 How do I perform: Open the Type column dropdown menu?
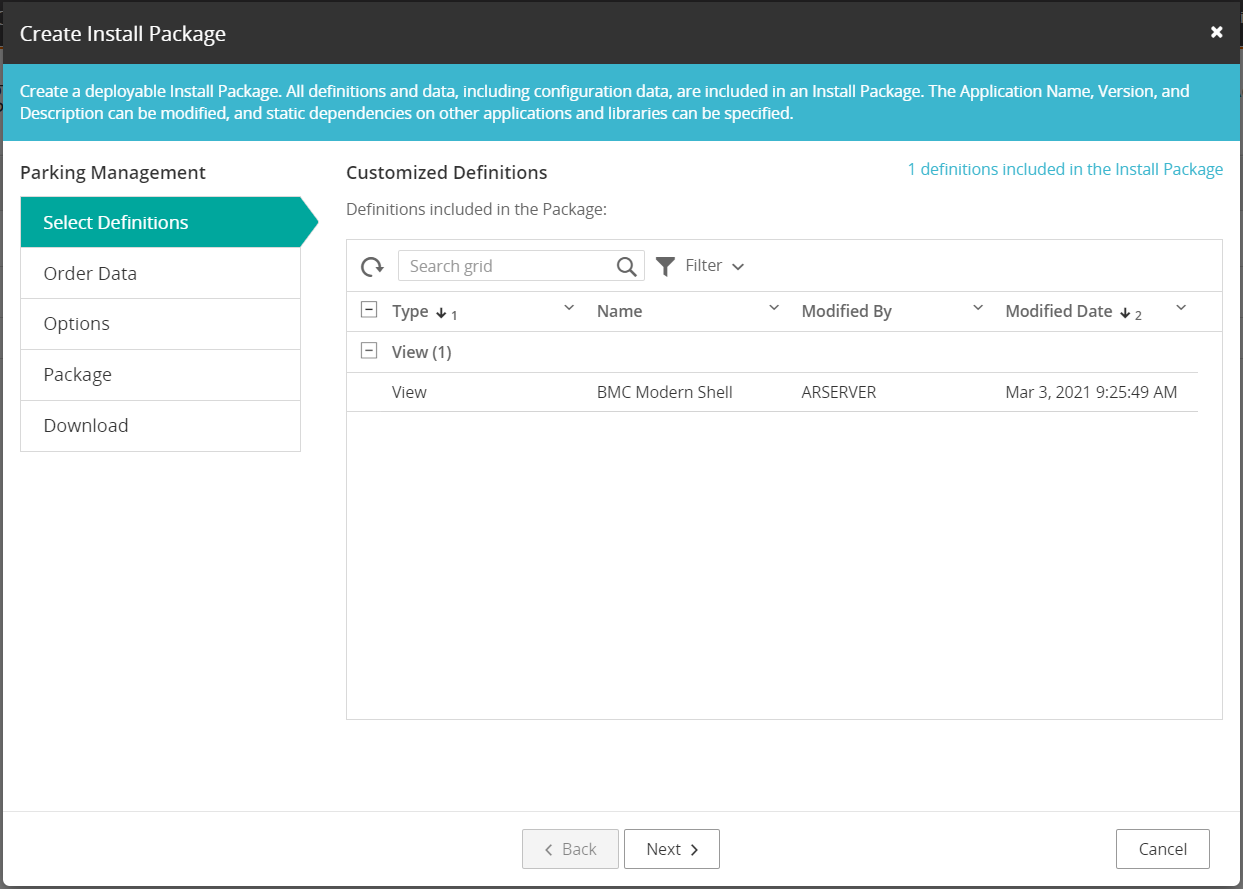tap(569, 308)
